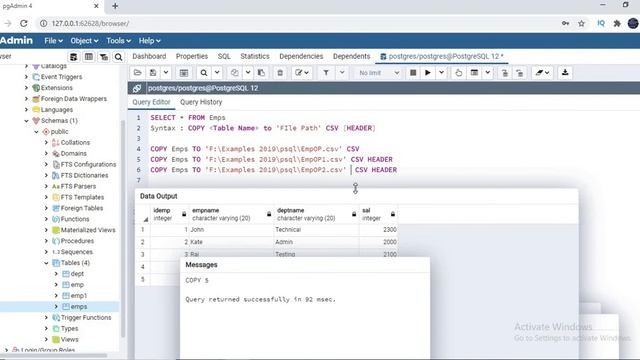The image size is (640, 360).
Task: Open the Clear eraser dropdown
Action: click(542, 73)
